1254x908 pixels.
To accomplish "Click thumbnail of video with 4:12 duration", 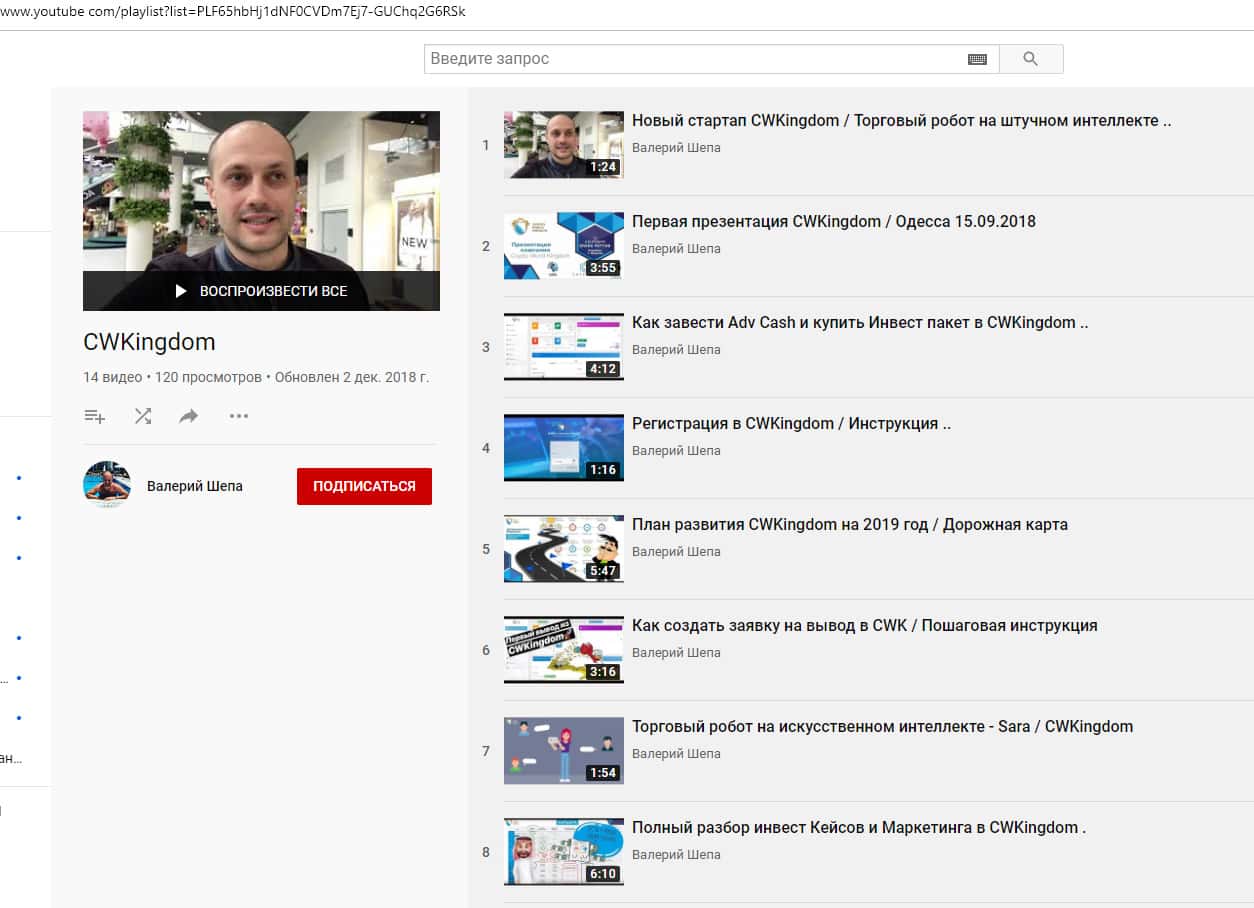I will 564,347.
